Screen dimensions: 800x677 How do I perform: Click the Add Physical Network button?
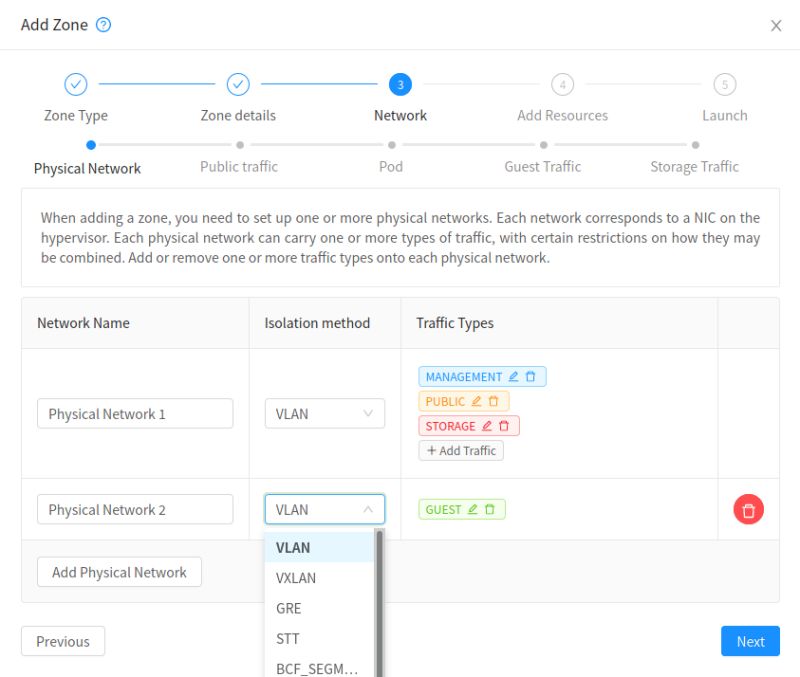coord(119,572)
